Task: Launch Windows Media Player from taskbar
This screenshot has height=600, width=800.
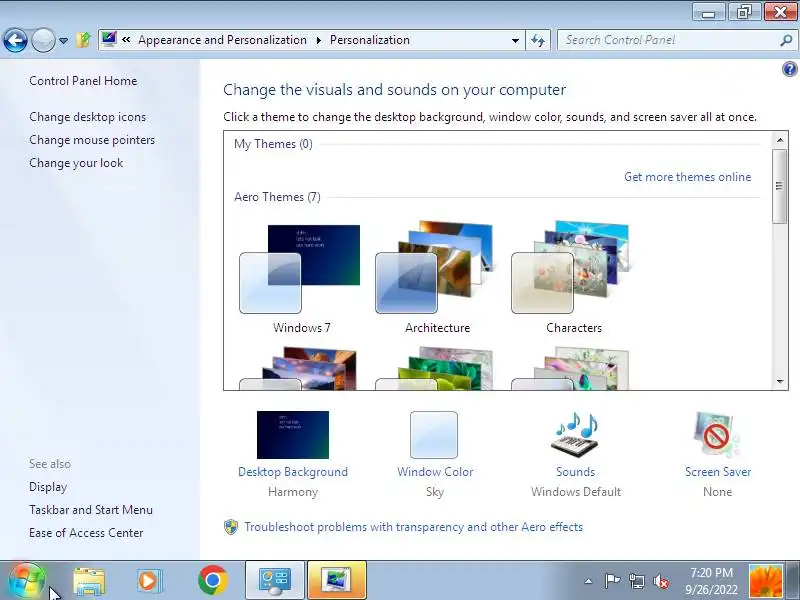Action: (x=149, y=581)
